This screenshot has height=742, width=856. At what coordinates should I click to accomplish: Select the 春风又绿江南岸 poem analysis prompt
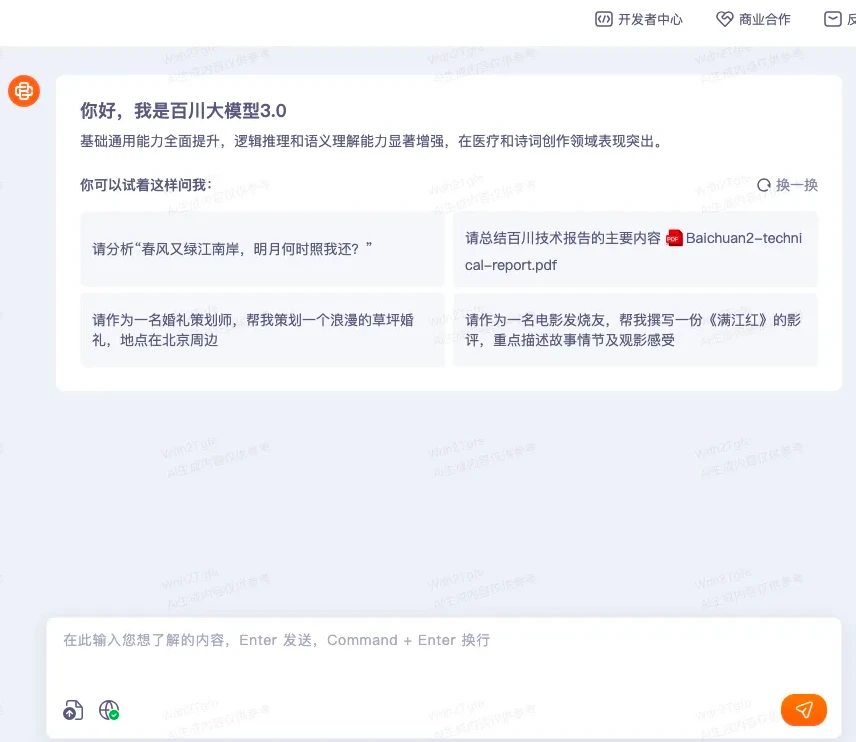click(263, 249)
